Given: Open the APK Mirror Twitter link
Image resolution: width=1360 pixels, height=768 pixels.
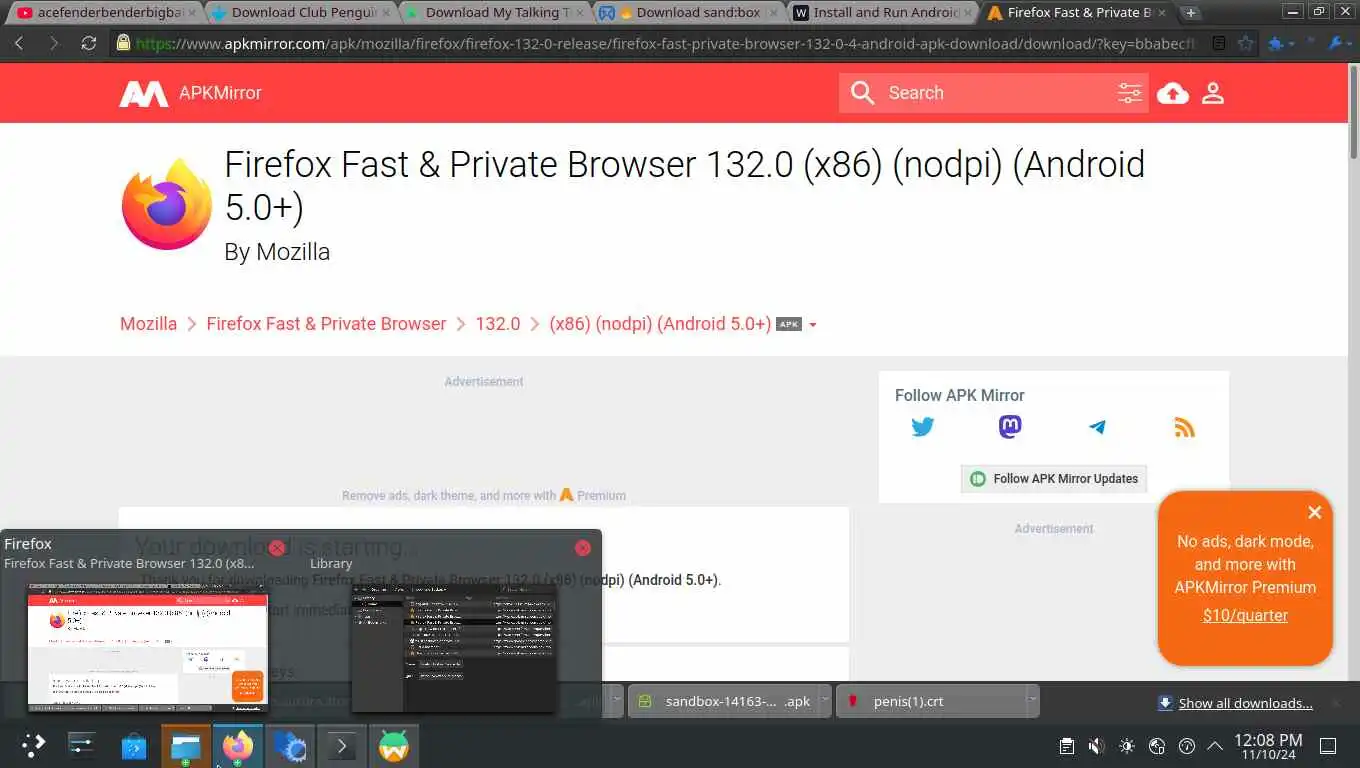Looking at the screenshot, I should click(x=923, y=427).
